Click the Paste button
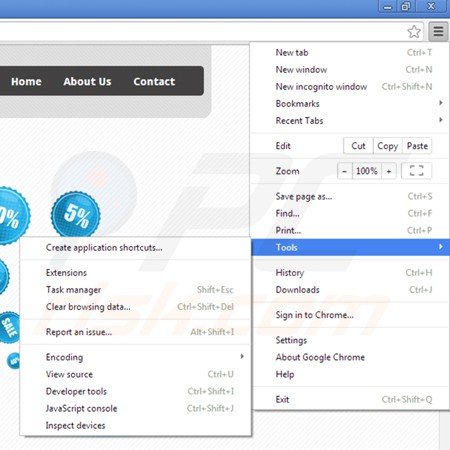 pyautogui.click(x=417, y=146)
